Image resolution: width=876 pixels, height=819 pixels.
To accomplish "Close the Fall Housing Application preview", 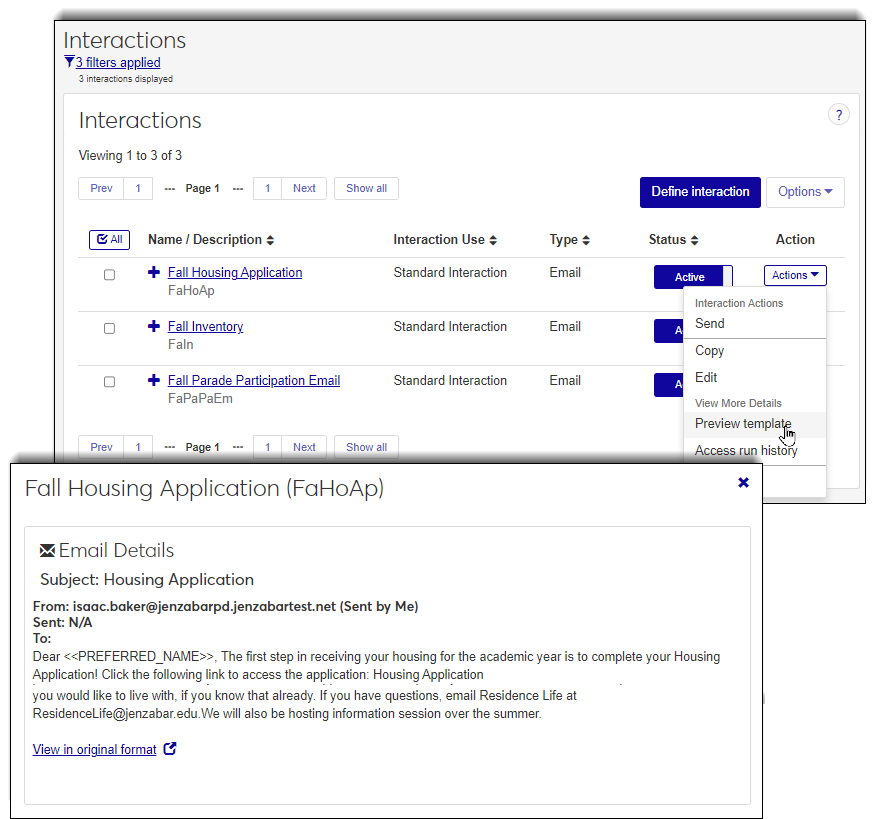I will pyautogui.click(x=743, y=482).
